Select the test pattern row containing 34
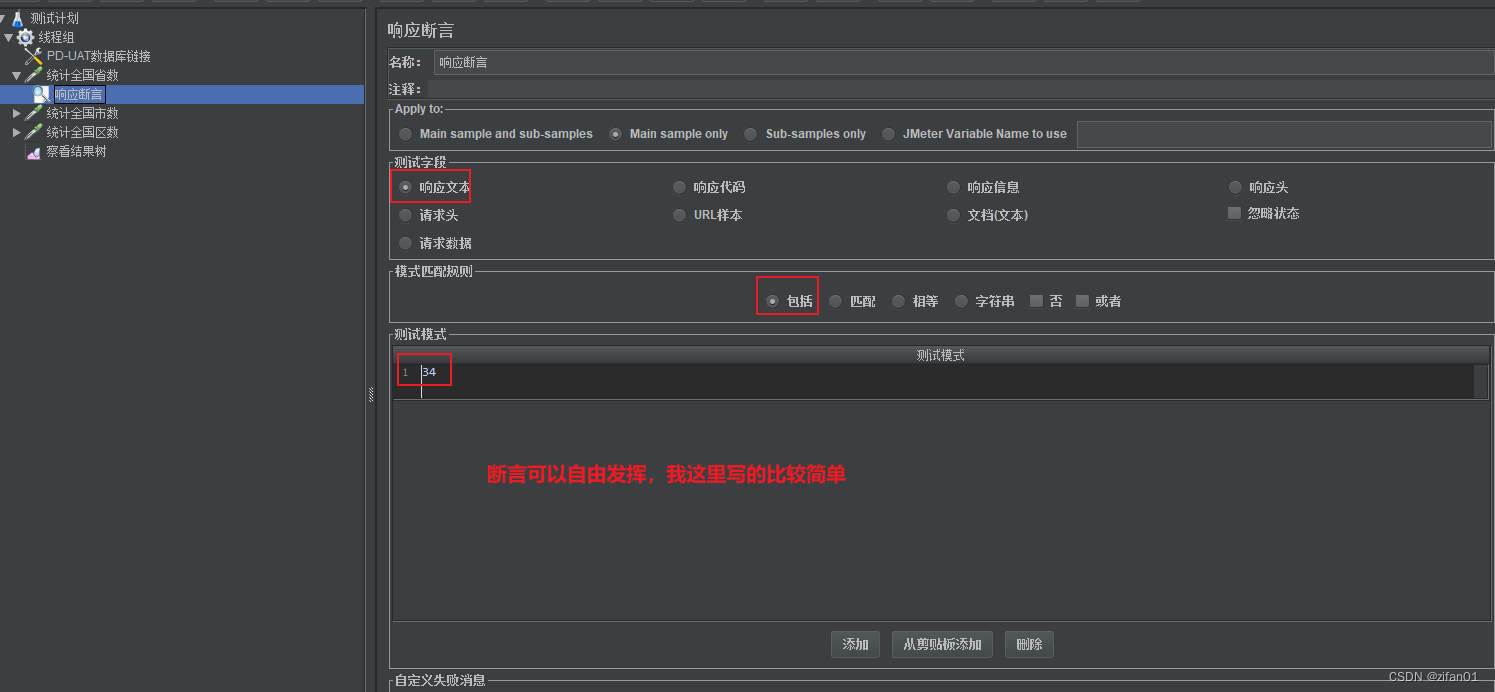1495x692 pixels. pos(430,371)
